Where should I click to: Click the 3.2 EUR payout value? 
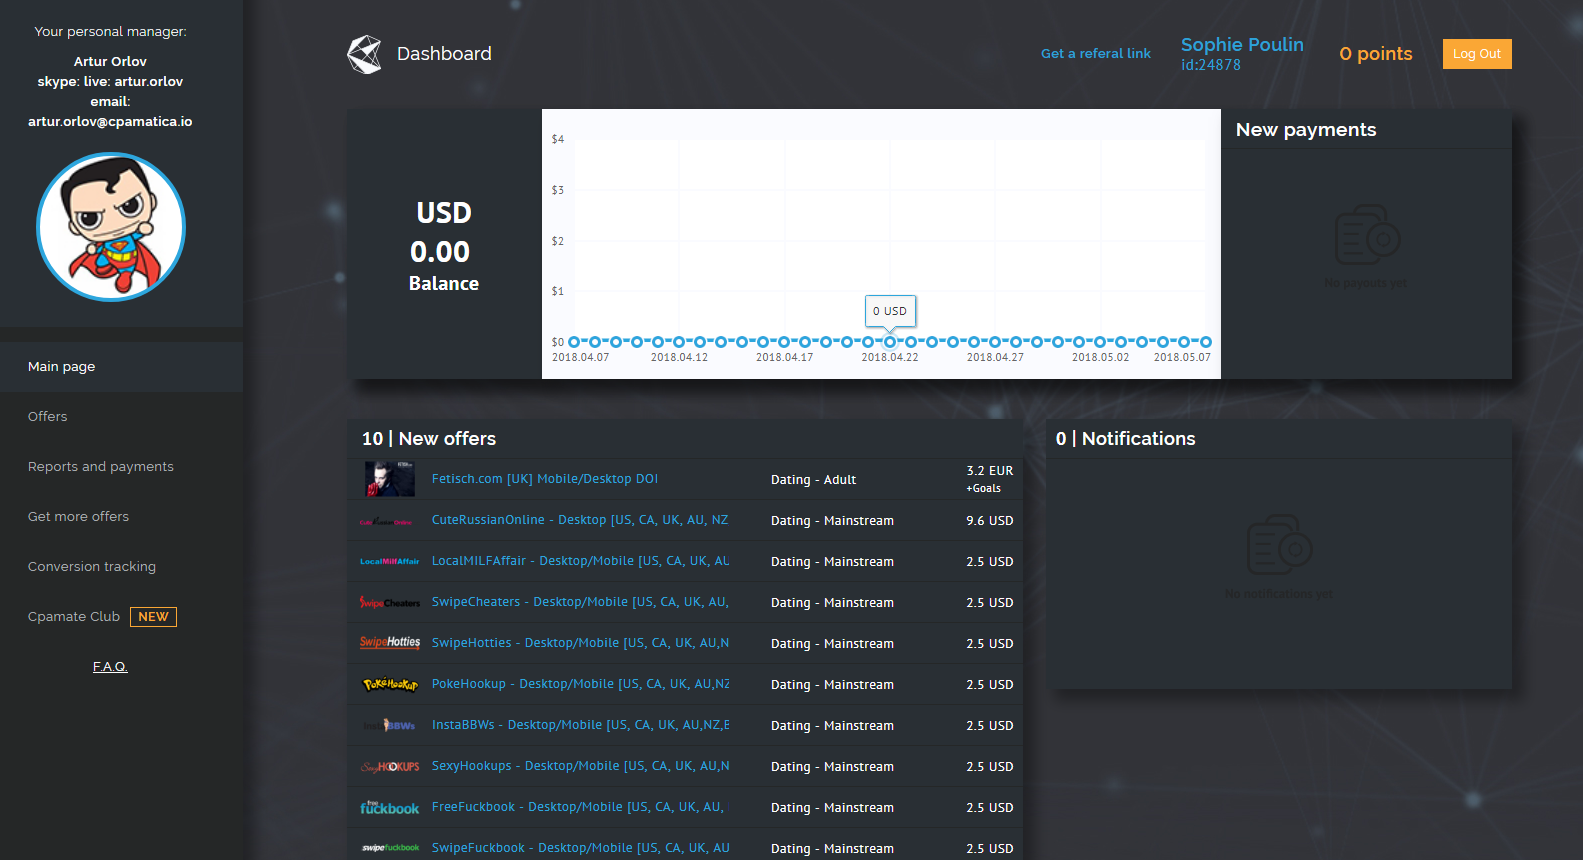989,471
